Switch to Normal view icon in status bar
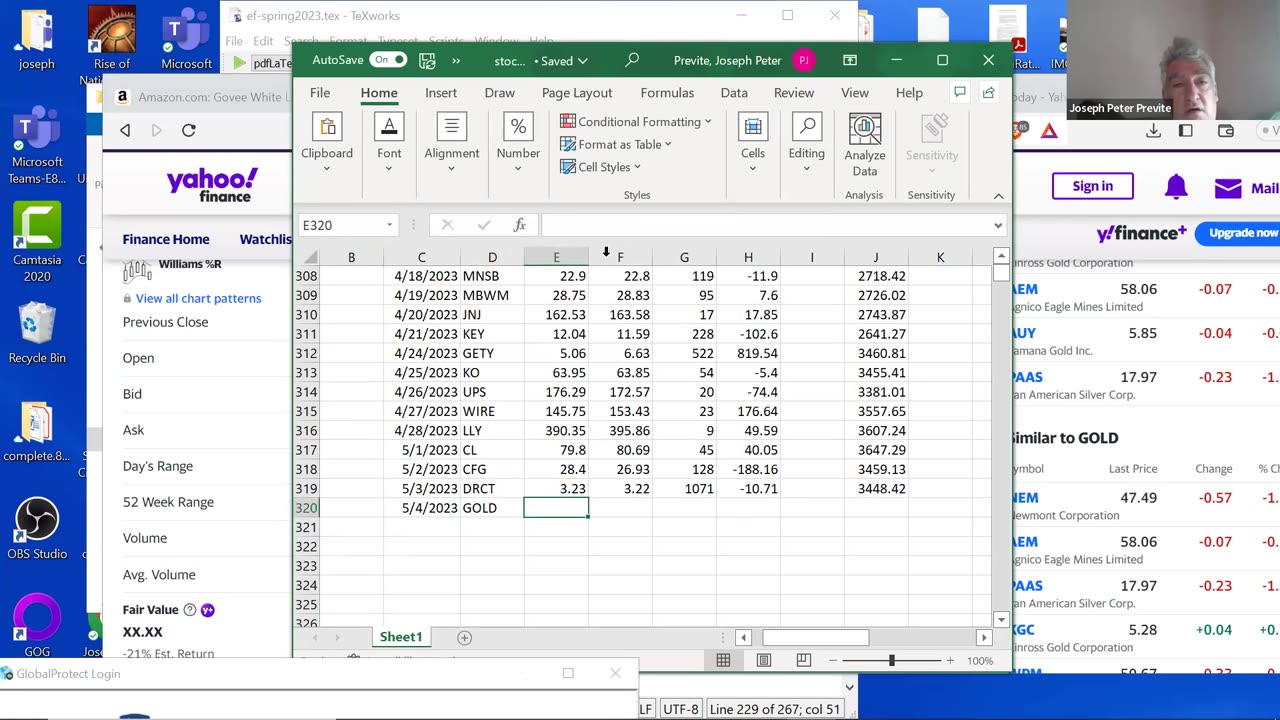The width and height of the screenshot is (1280, 720). [x=723, y=660]
